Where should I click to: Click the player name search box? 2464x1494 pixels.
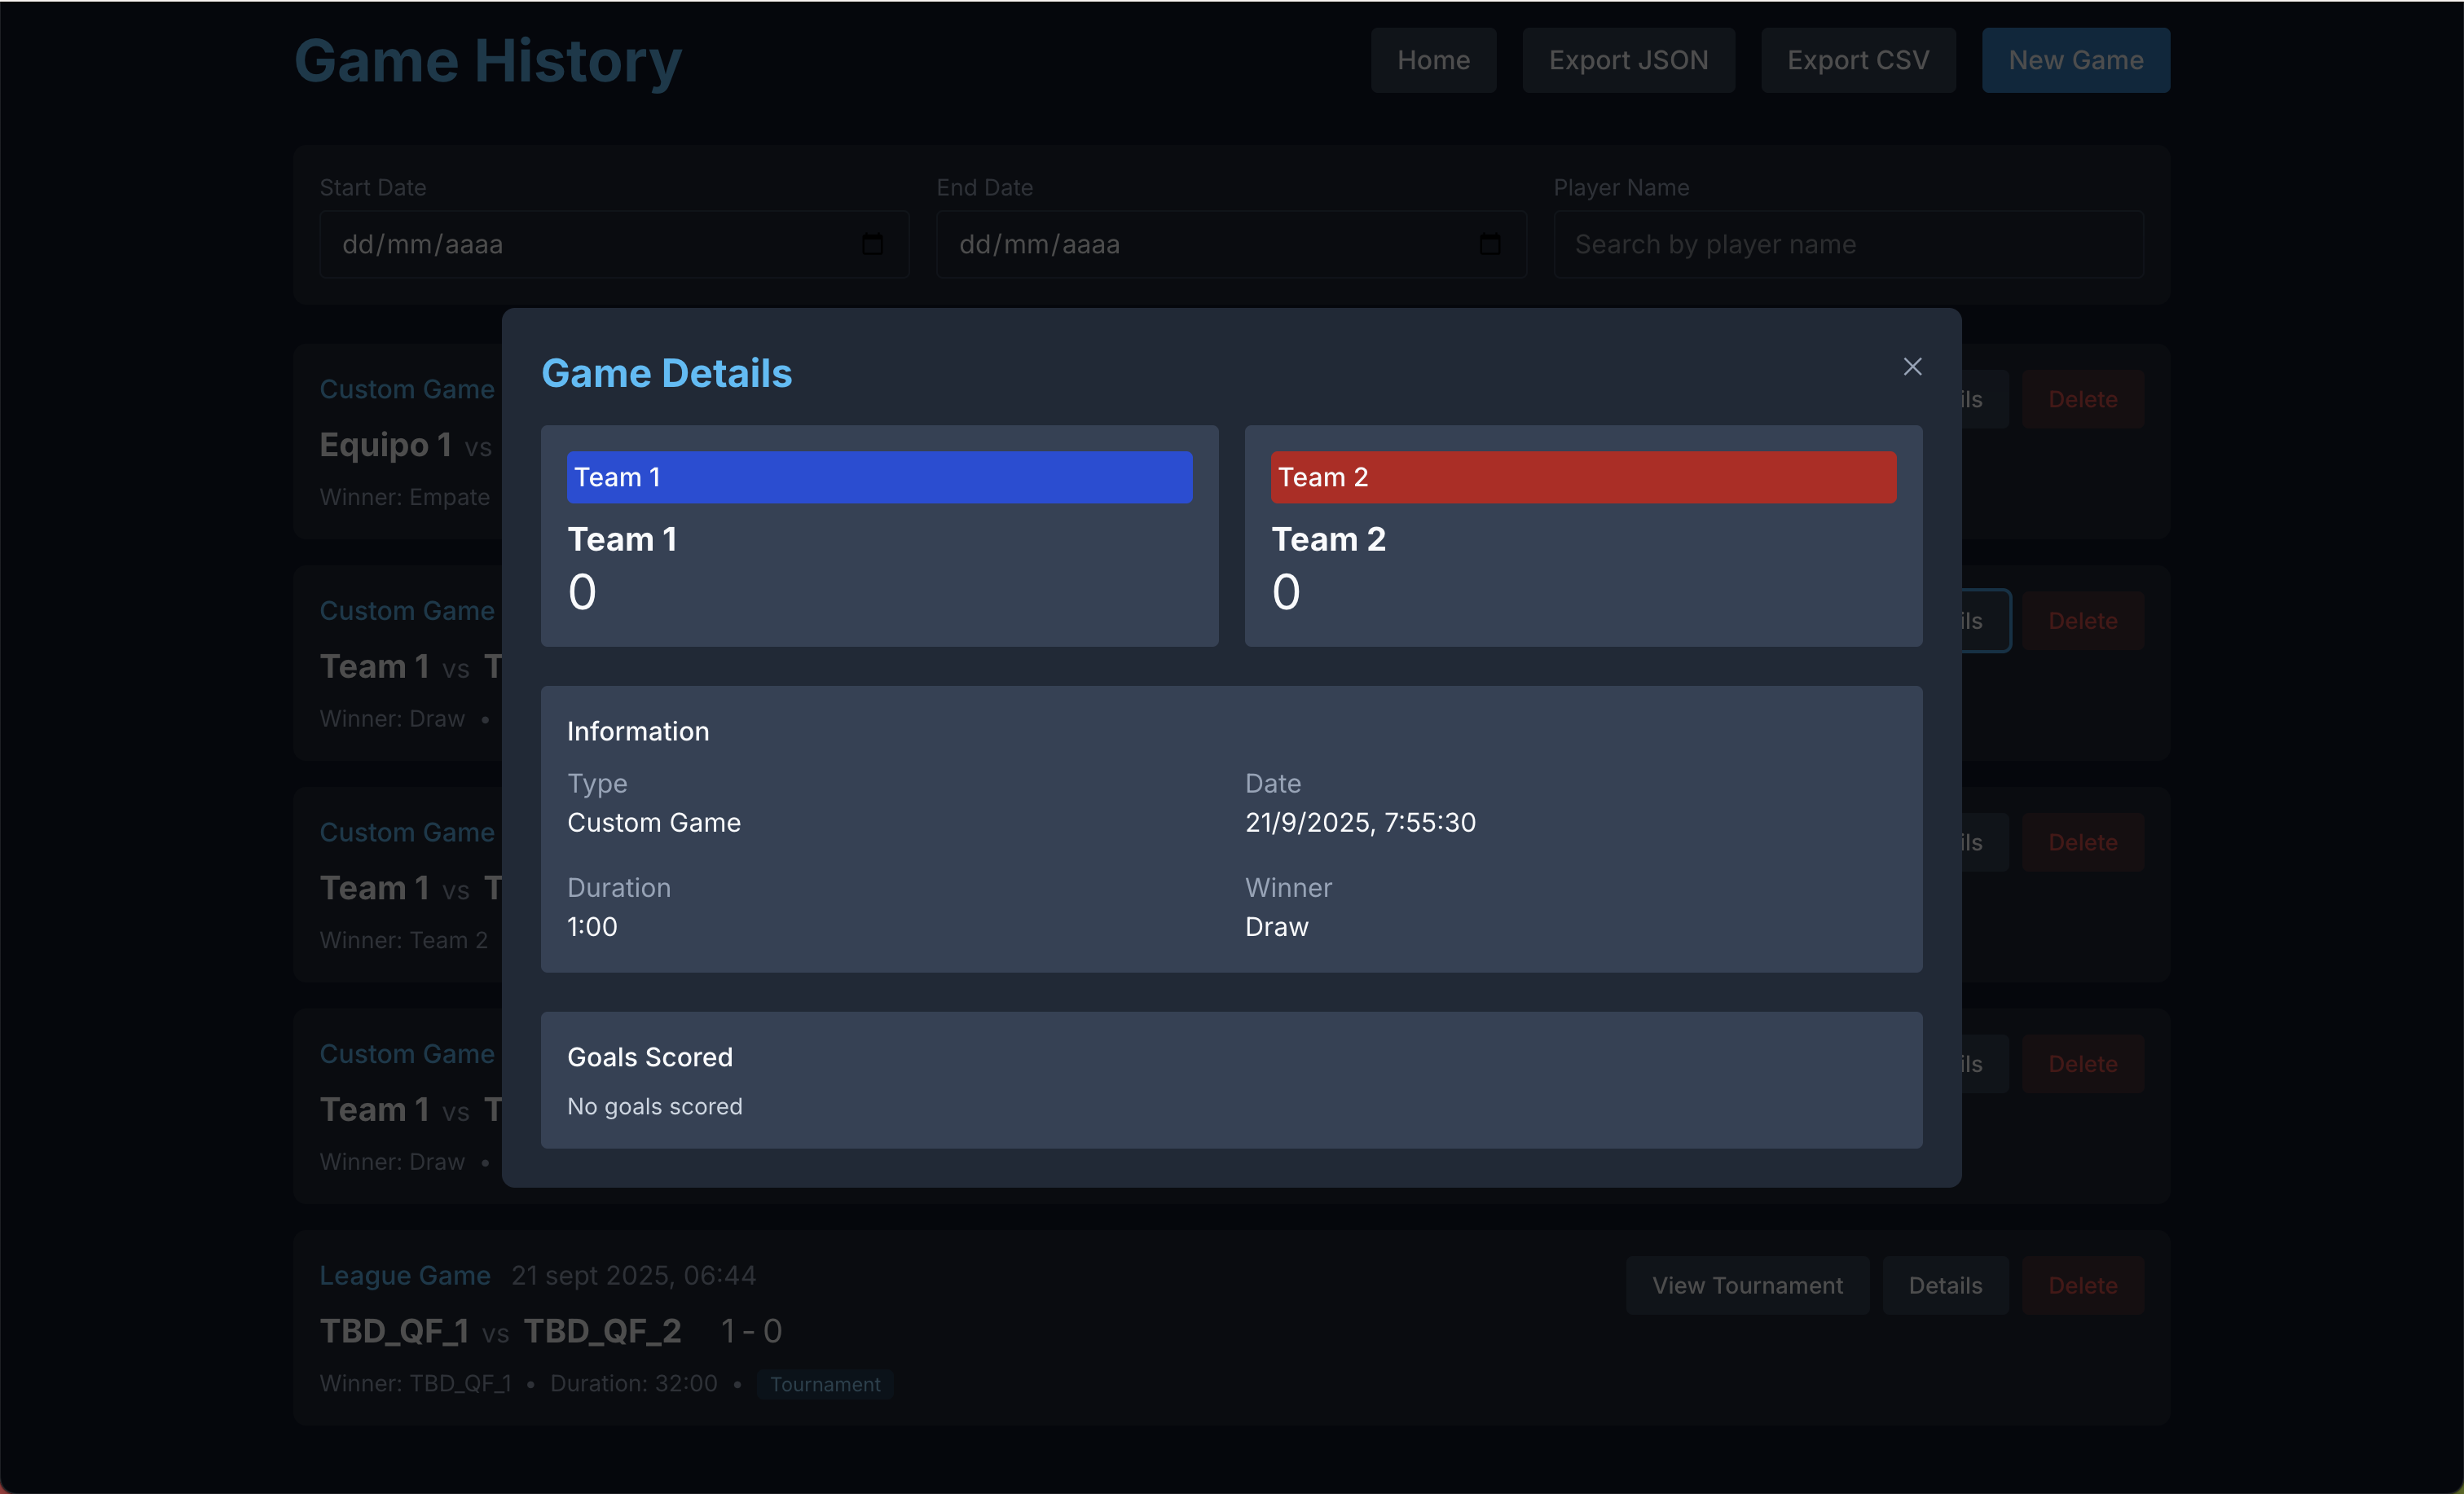tap(1848, 244)
